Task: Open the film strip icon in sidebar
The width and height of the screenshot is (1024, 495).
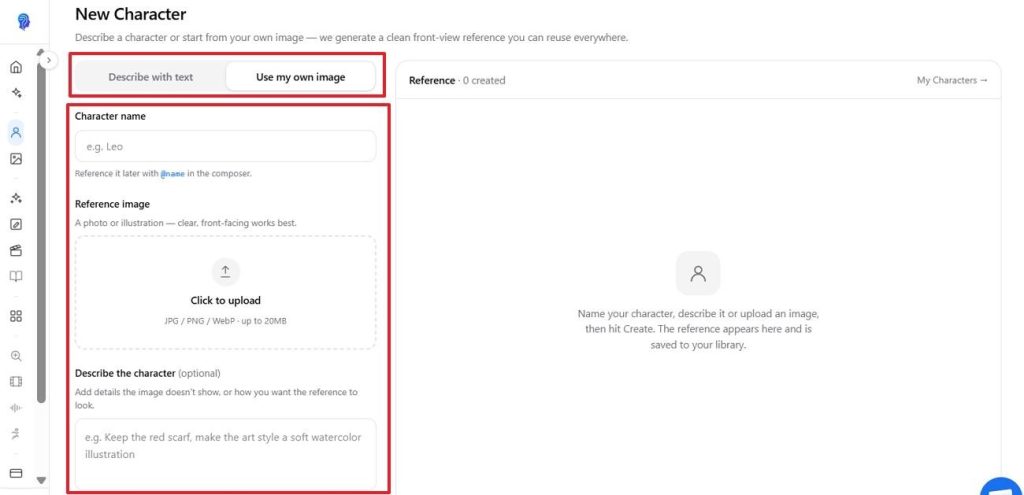Action: 16,382
